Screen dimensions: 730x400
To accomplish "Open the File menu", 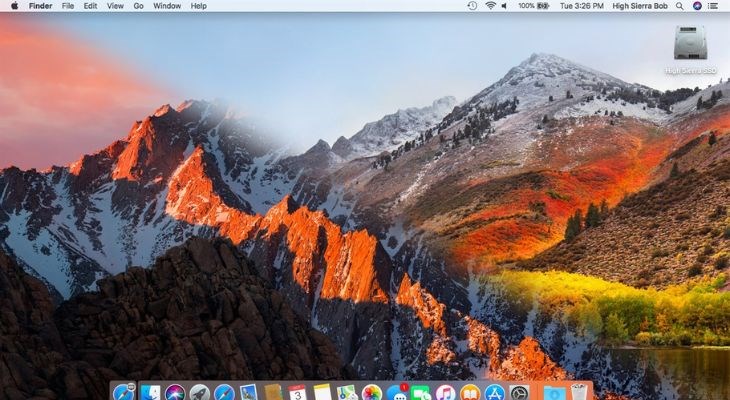I will click(68, 6).
